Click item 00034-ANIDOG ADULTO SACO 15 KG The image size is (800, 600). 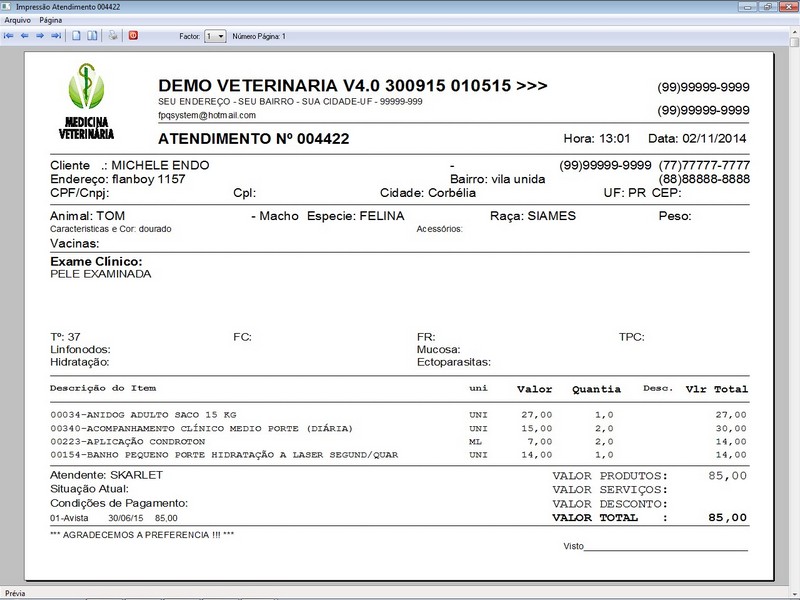[x=143, y=415]
